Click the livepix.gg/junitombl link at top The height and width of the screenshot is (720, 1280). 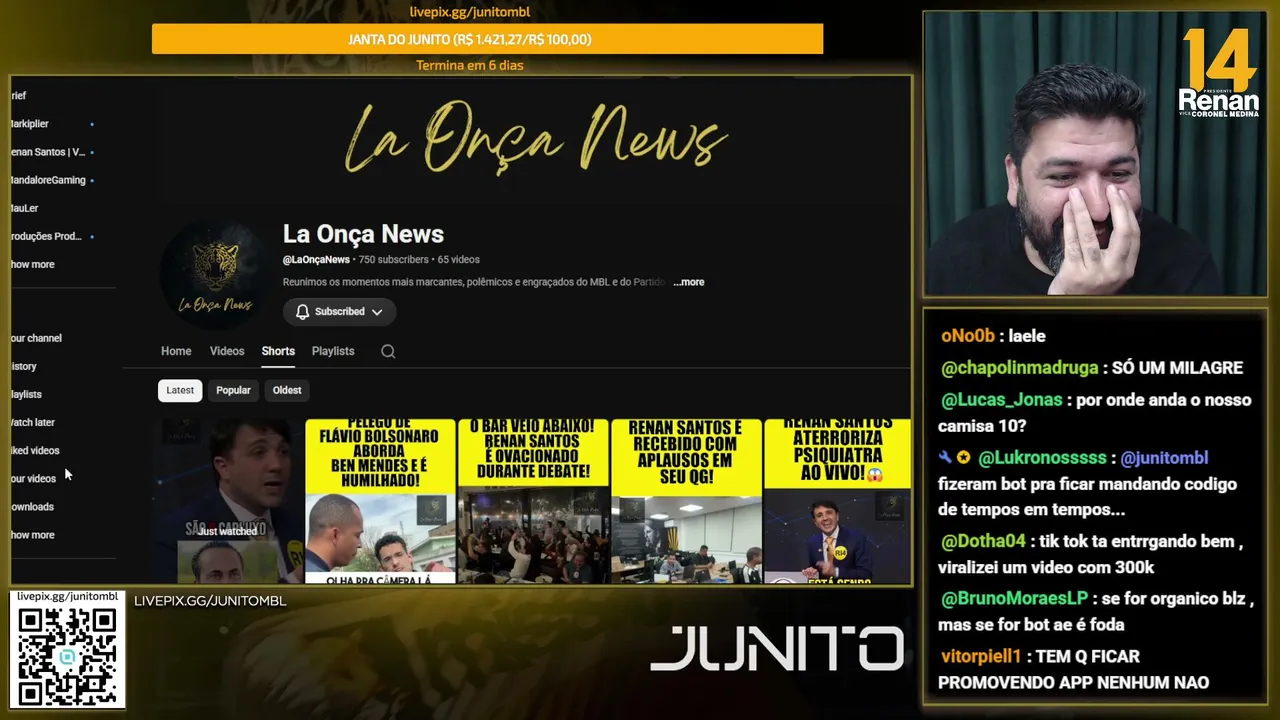point(470,12)
